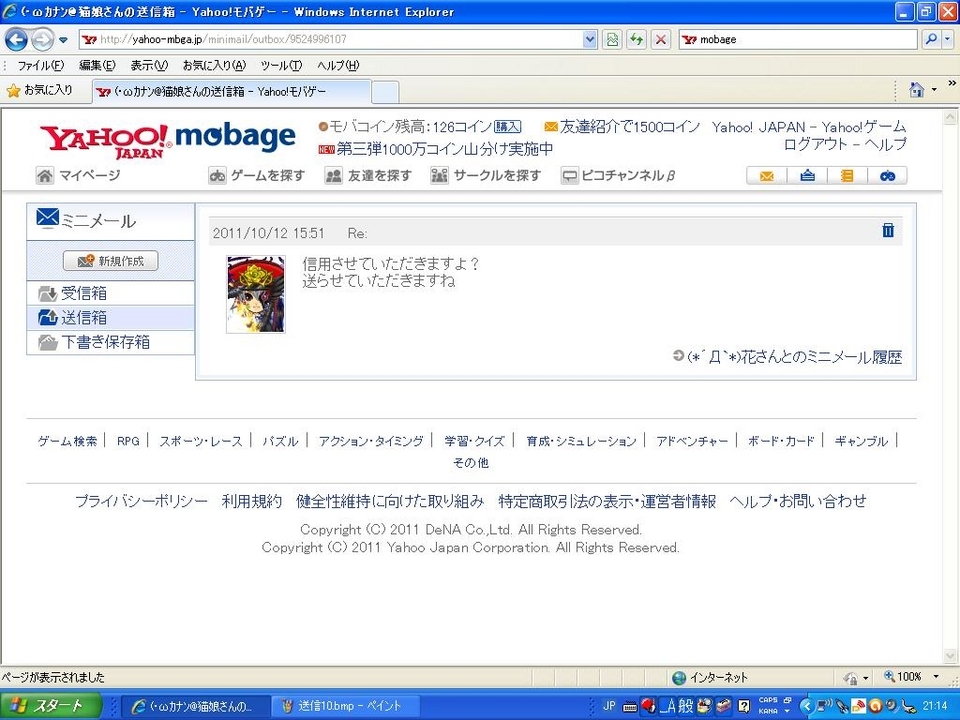Expand the address bar history dropdown

590,39
